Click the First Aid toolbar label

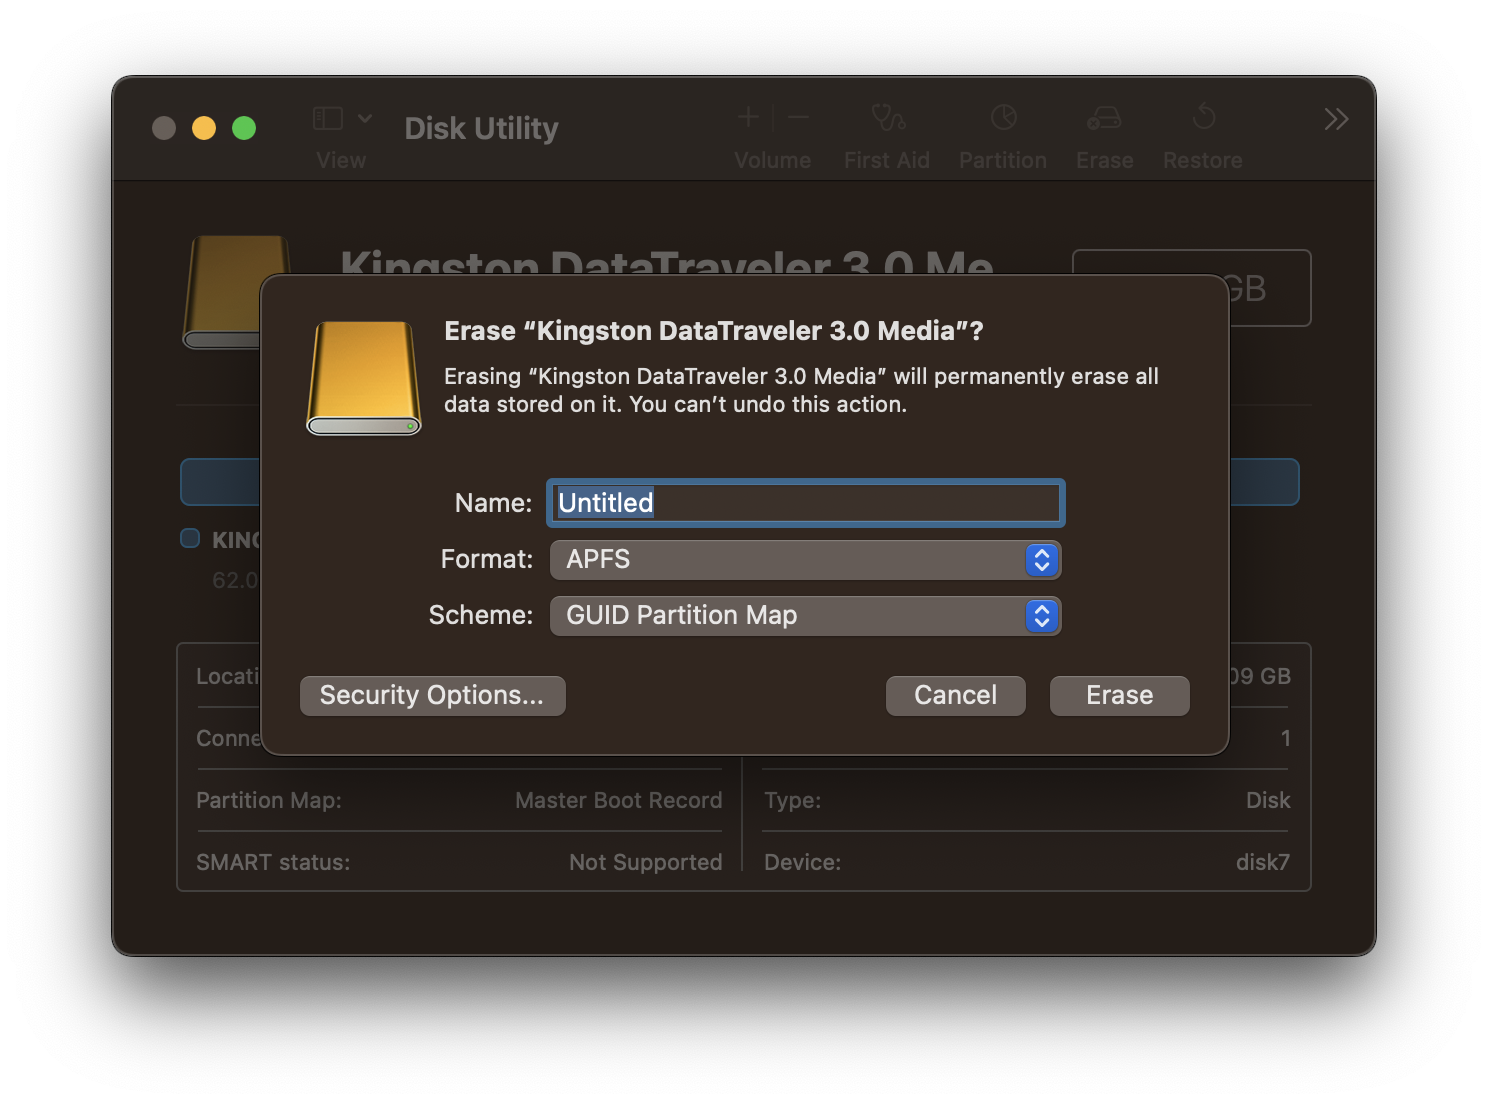[x=887, y=160]
